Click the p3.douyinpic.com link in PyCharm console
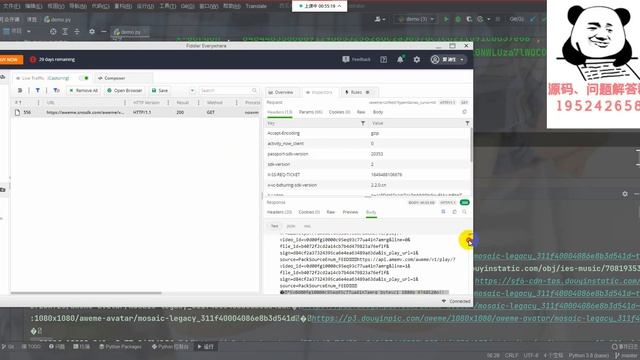Screen dimensions: 640x360 [x=476, y=318]
